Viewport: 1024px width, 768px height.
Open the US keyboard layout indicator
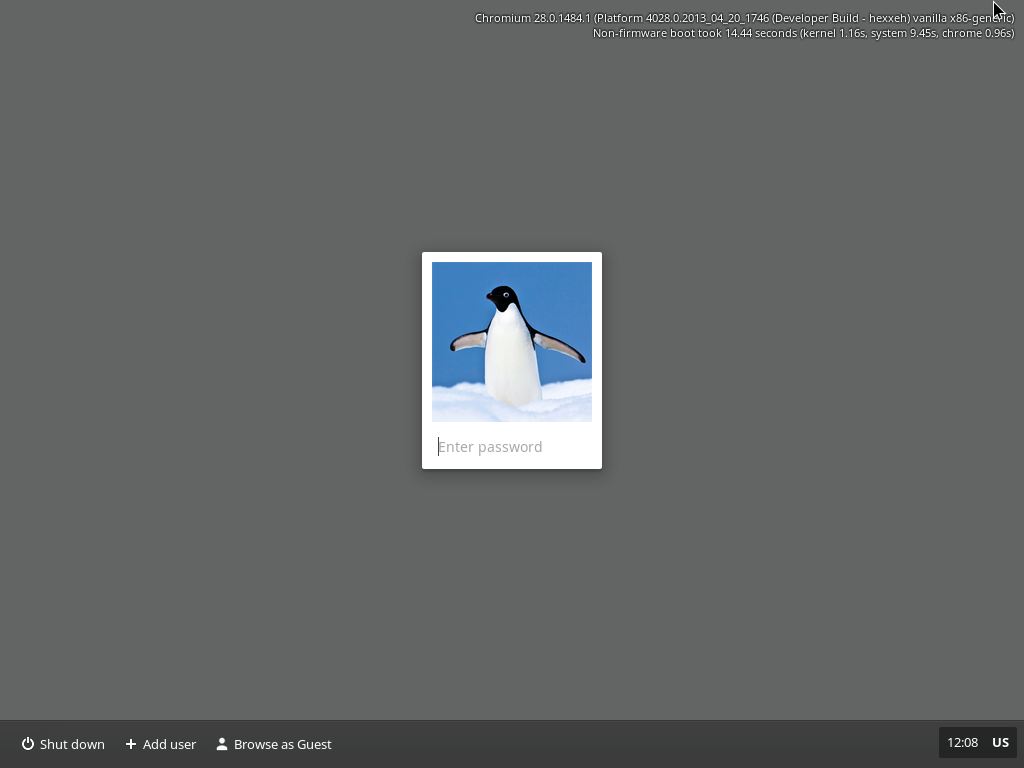coord(1000,742)
